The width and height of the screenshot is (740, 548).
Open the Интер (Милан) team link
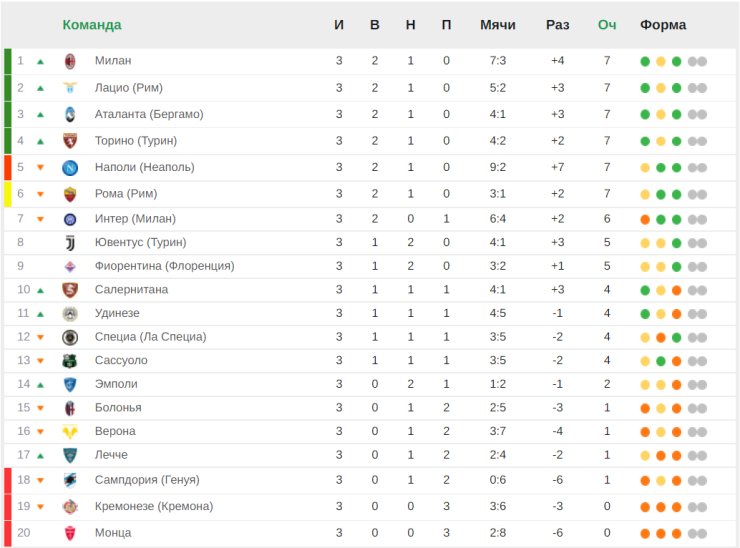(x=135, y=219)
